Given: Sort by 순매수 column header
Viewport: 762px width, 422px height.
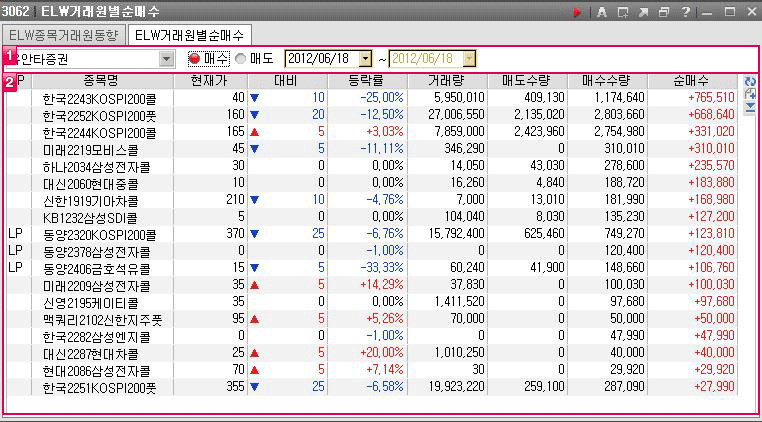Looking at the screenshot, I should [x=692, y=80].
